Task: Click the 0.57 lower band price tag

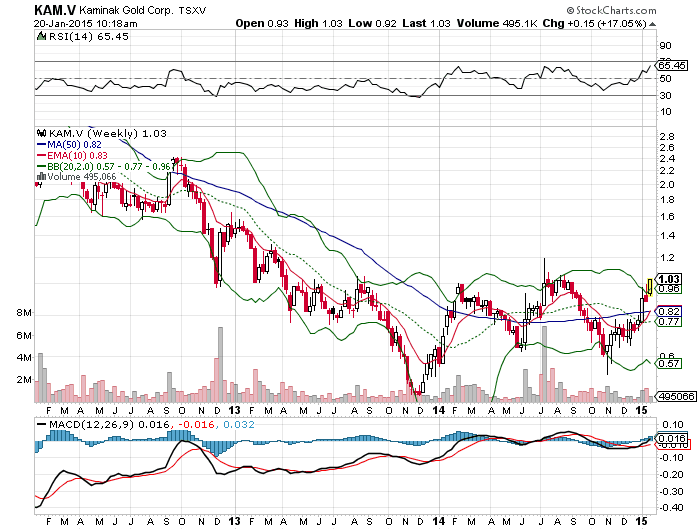Action: click(x=669, y=363)
